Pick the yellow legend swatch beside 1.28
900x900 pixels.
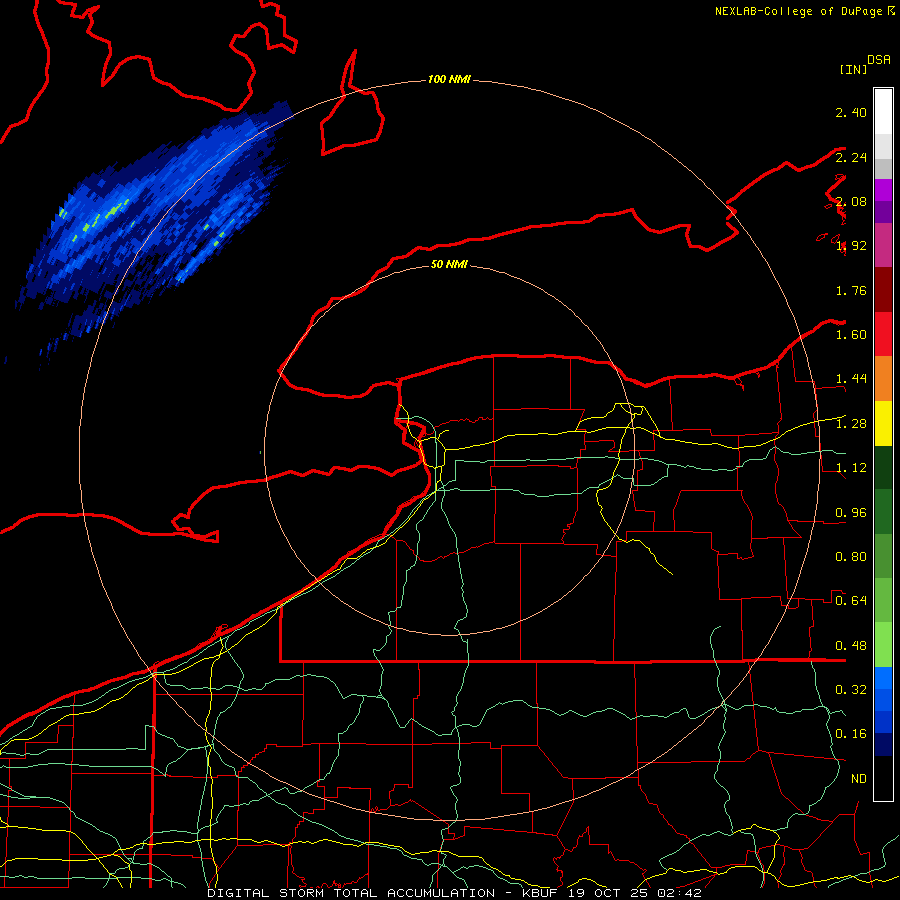pyautogui.click(x=883, y=423)
